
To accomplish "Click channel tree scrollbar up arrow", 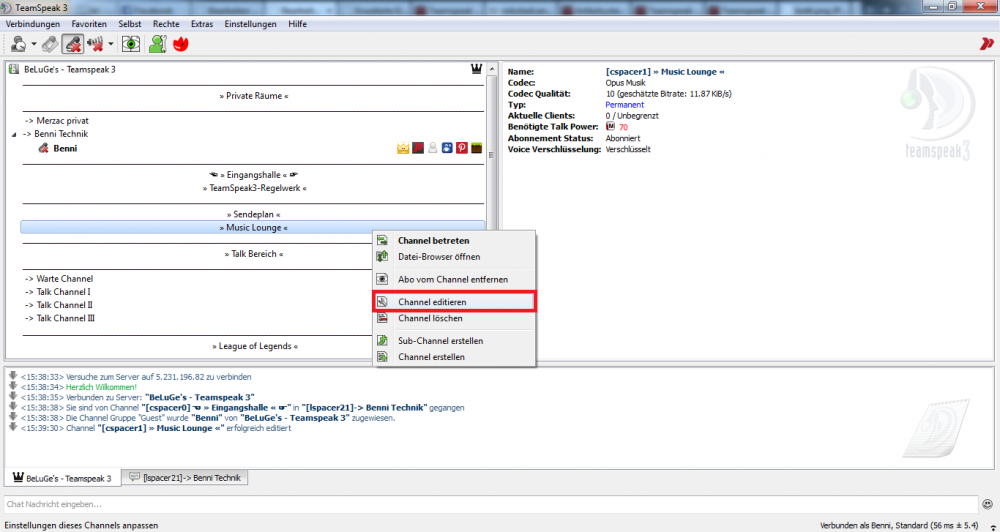I will pos(491,69).
